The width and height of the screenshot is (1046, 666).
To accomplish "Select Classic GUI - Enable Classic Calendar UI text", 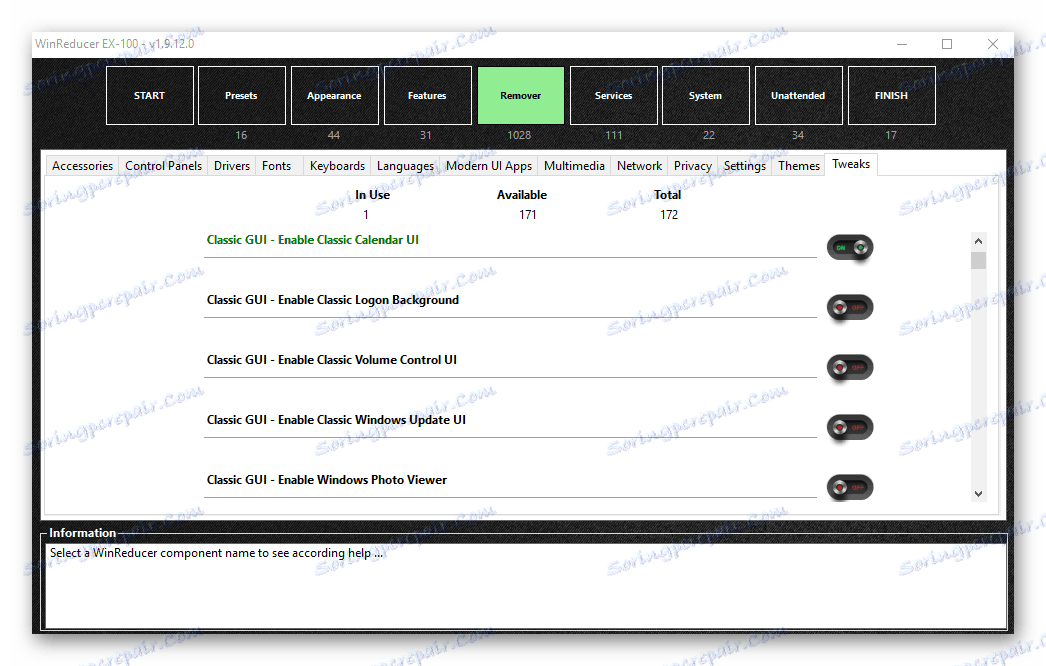I will [313, 240].
